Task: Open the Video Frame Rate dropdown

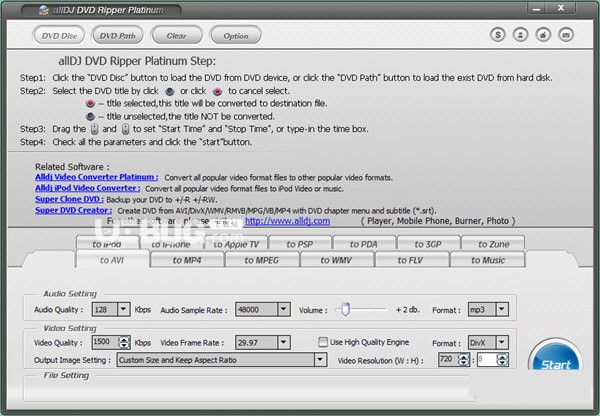Action: 284,343
